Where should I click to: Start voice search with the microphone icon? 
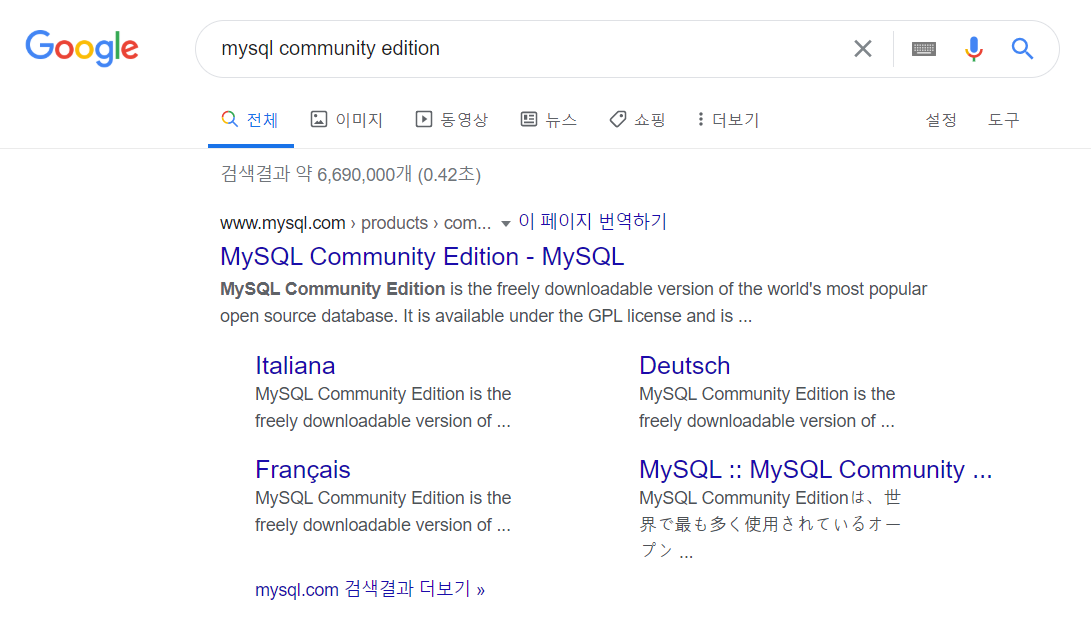tap(973, 49)
